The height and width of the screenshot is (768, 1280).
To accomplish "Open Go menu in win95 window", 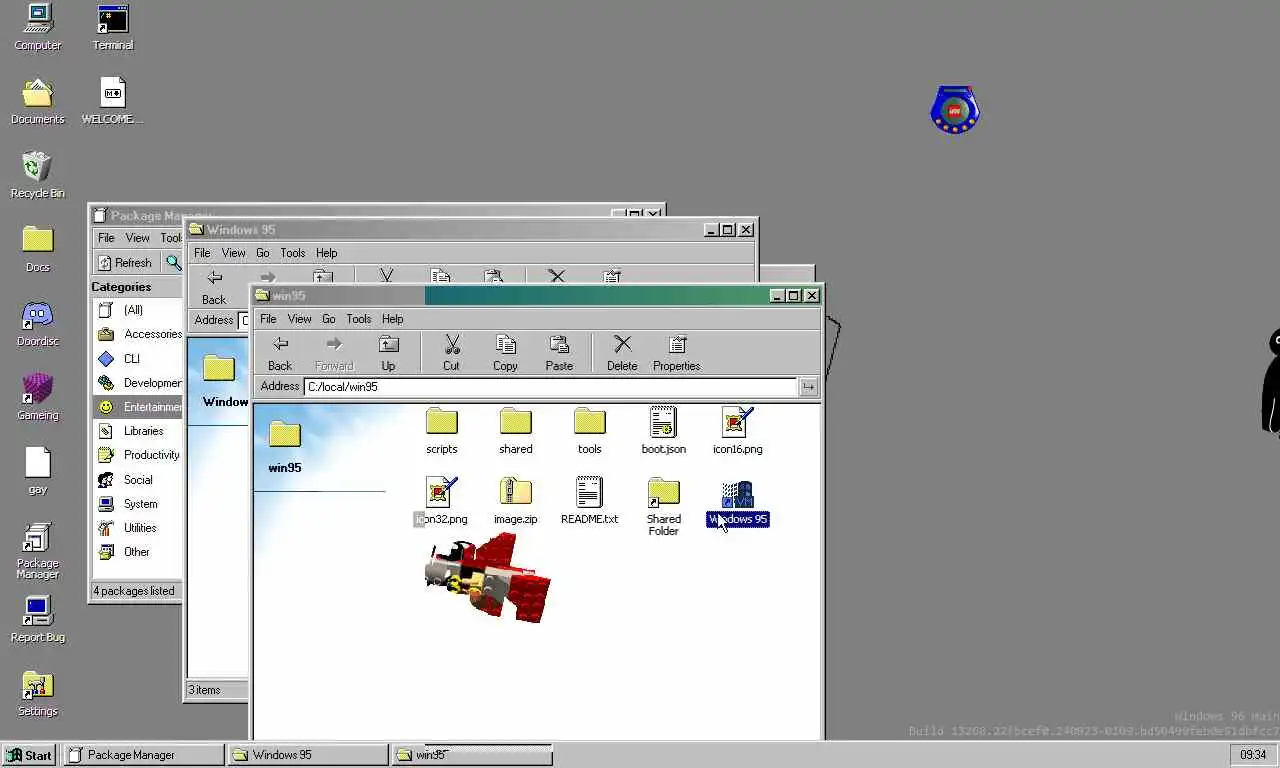I will (328, 319).
